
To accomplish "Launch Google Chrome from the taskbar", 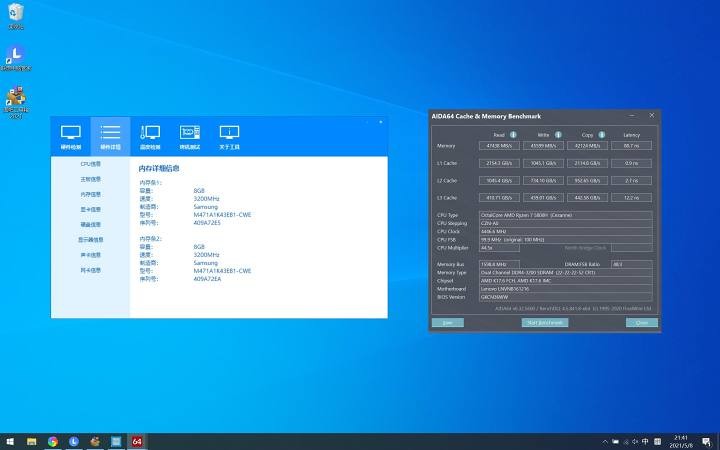I will point(53,442).
